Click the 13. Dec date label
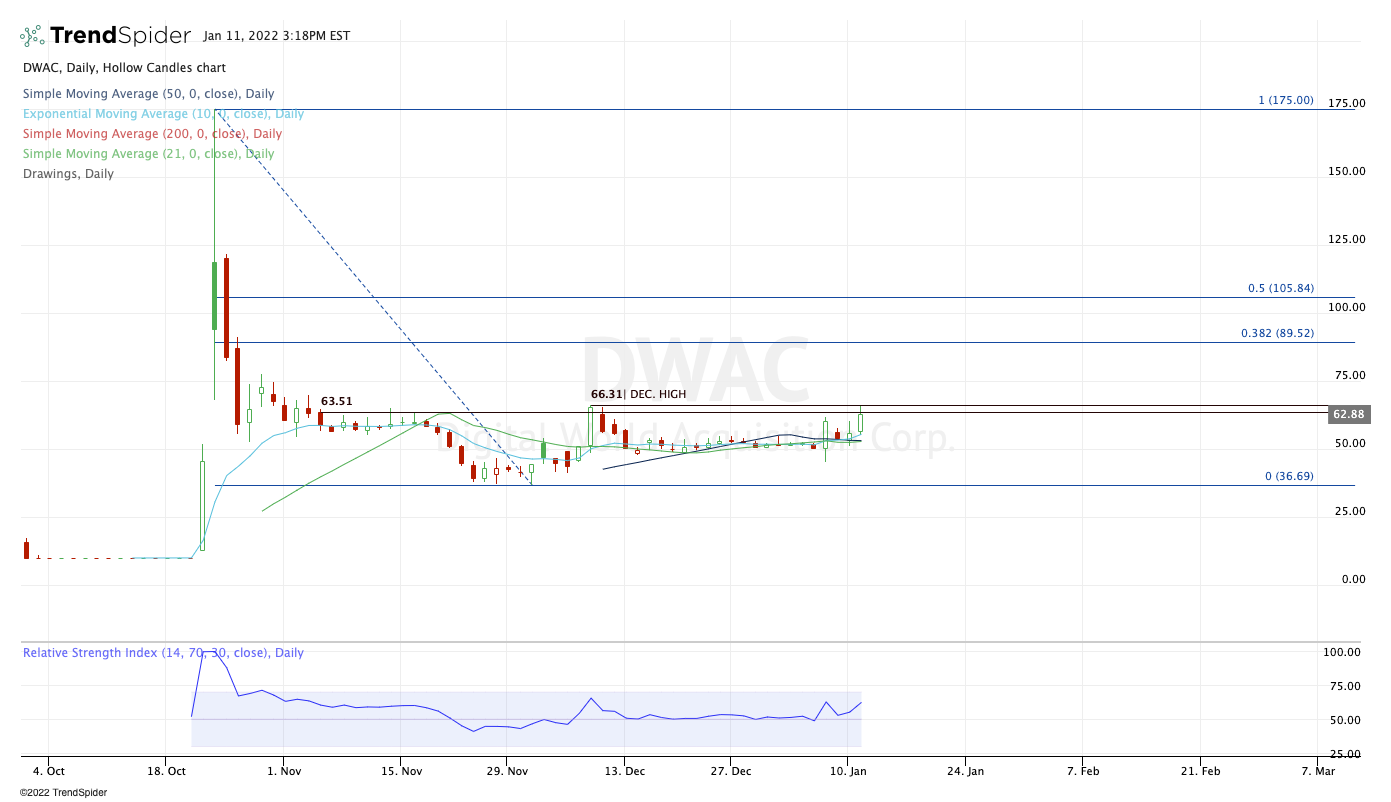 [623, 771]
